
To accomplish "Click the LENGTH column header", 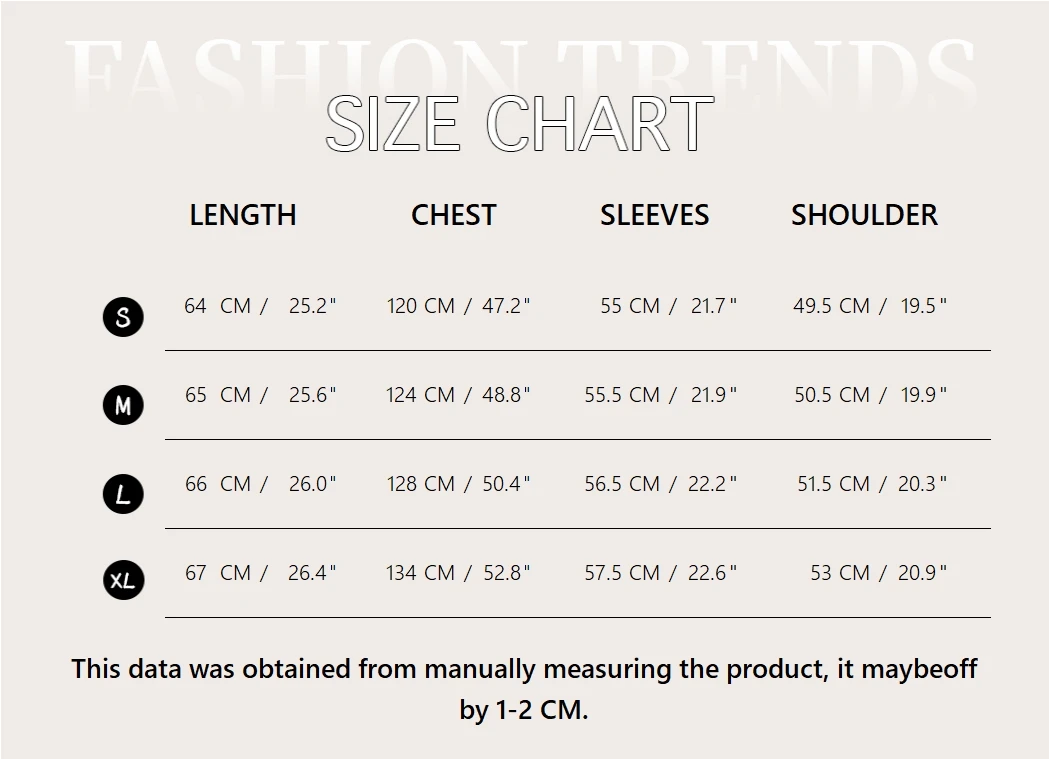I will tap(243, 215).
